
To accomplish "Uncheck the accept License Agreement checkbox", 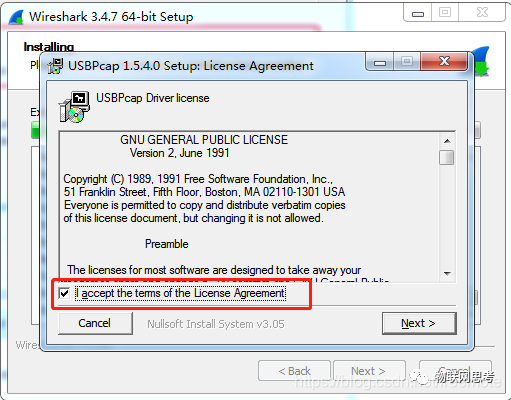I will [64, 293].
